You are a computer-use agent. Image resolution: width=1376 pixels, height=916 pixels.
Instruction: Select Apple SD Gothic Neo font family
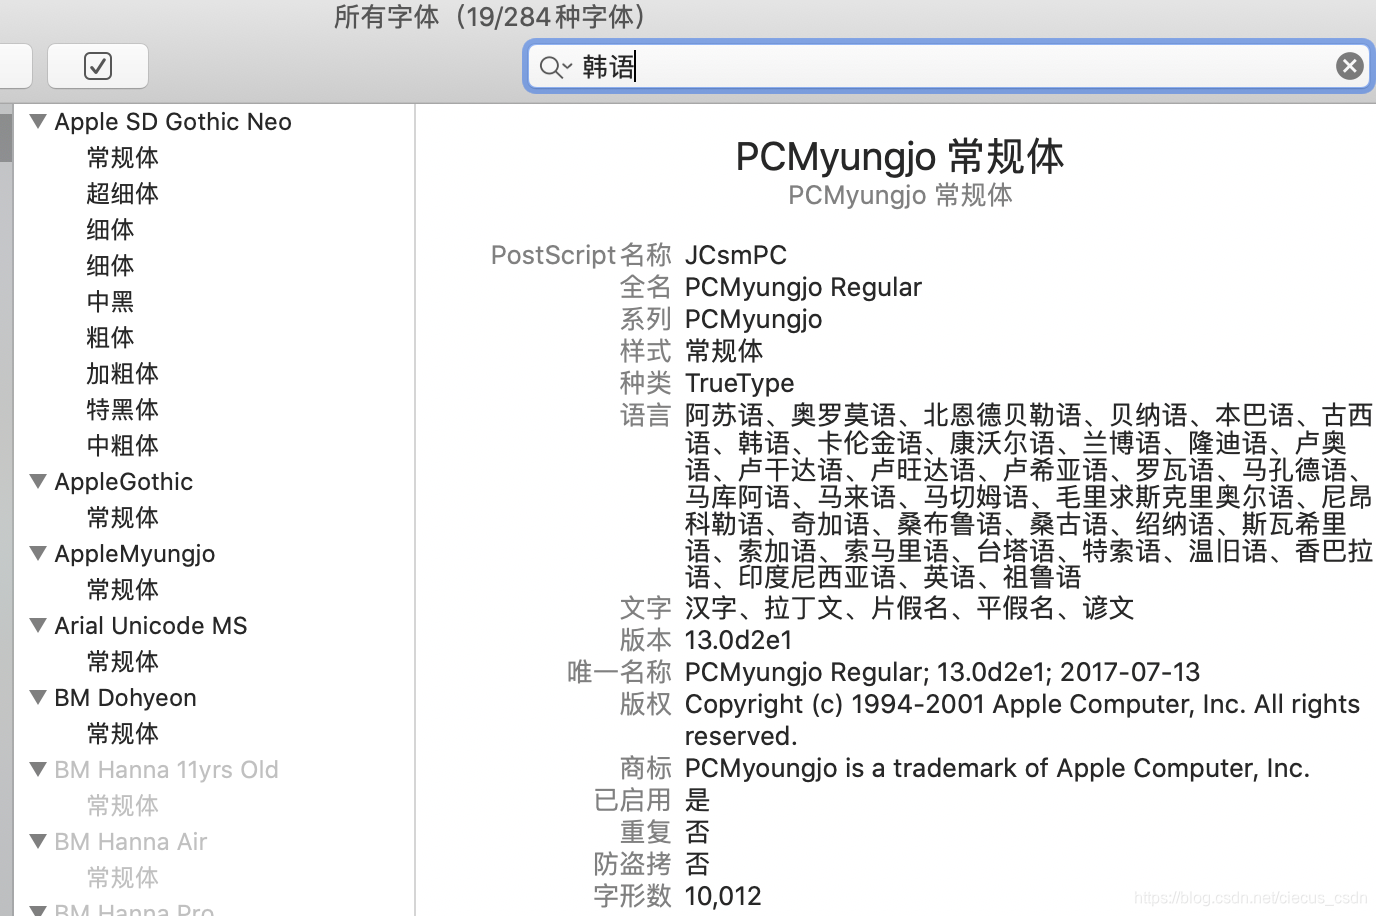pyautogui.click(x=173, y=122)
